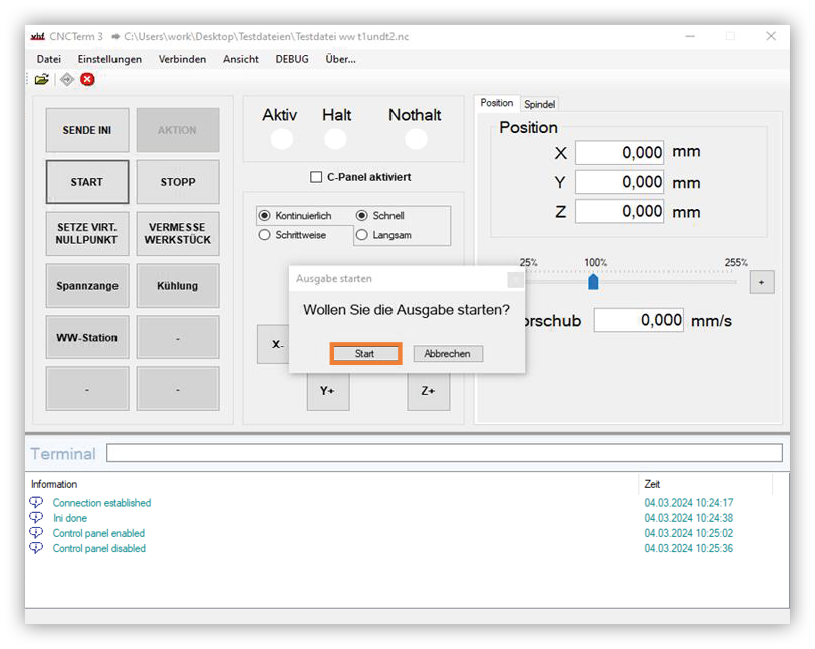Close the Ausgabe starten dialog
The image size is (815, 649).
coord(515,280)
